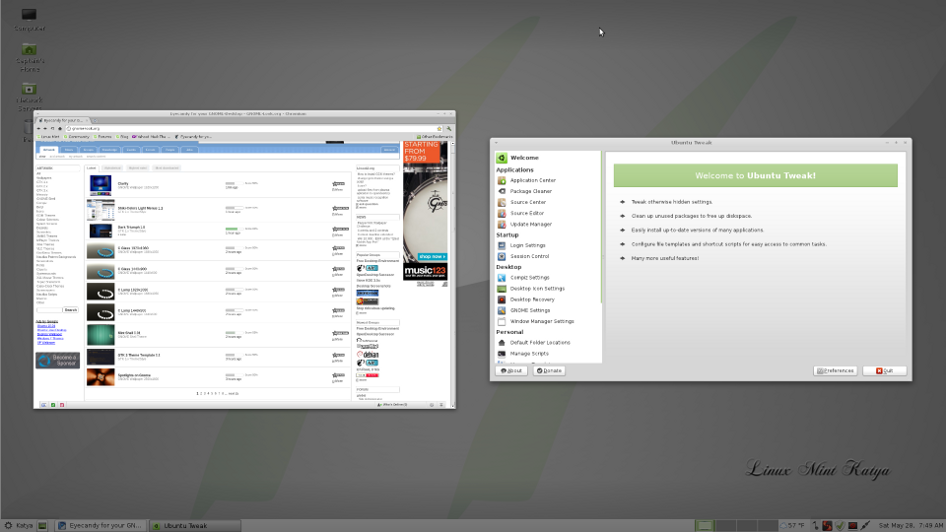The image size is (946, 532).
Task: Select the Eyecandy browser tab in Chromium
Action: [63, 121]
